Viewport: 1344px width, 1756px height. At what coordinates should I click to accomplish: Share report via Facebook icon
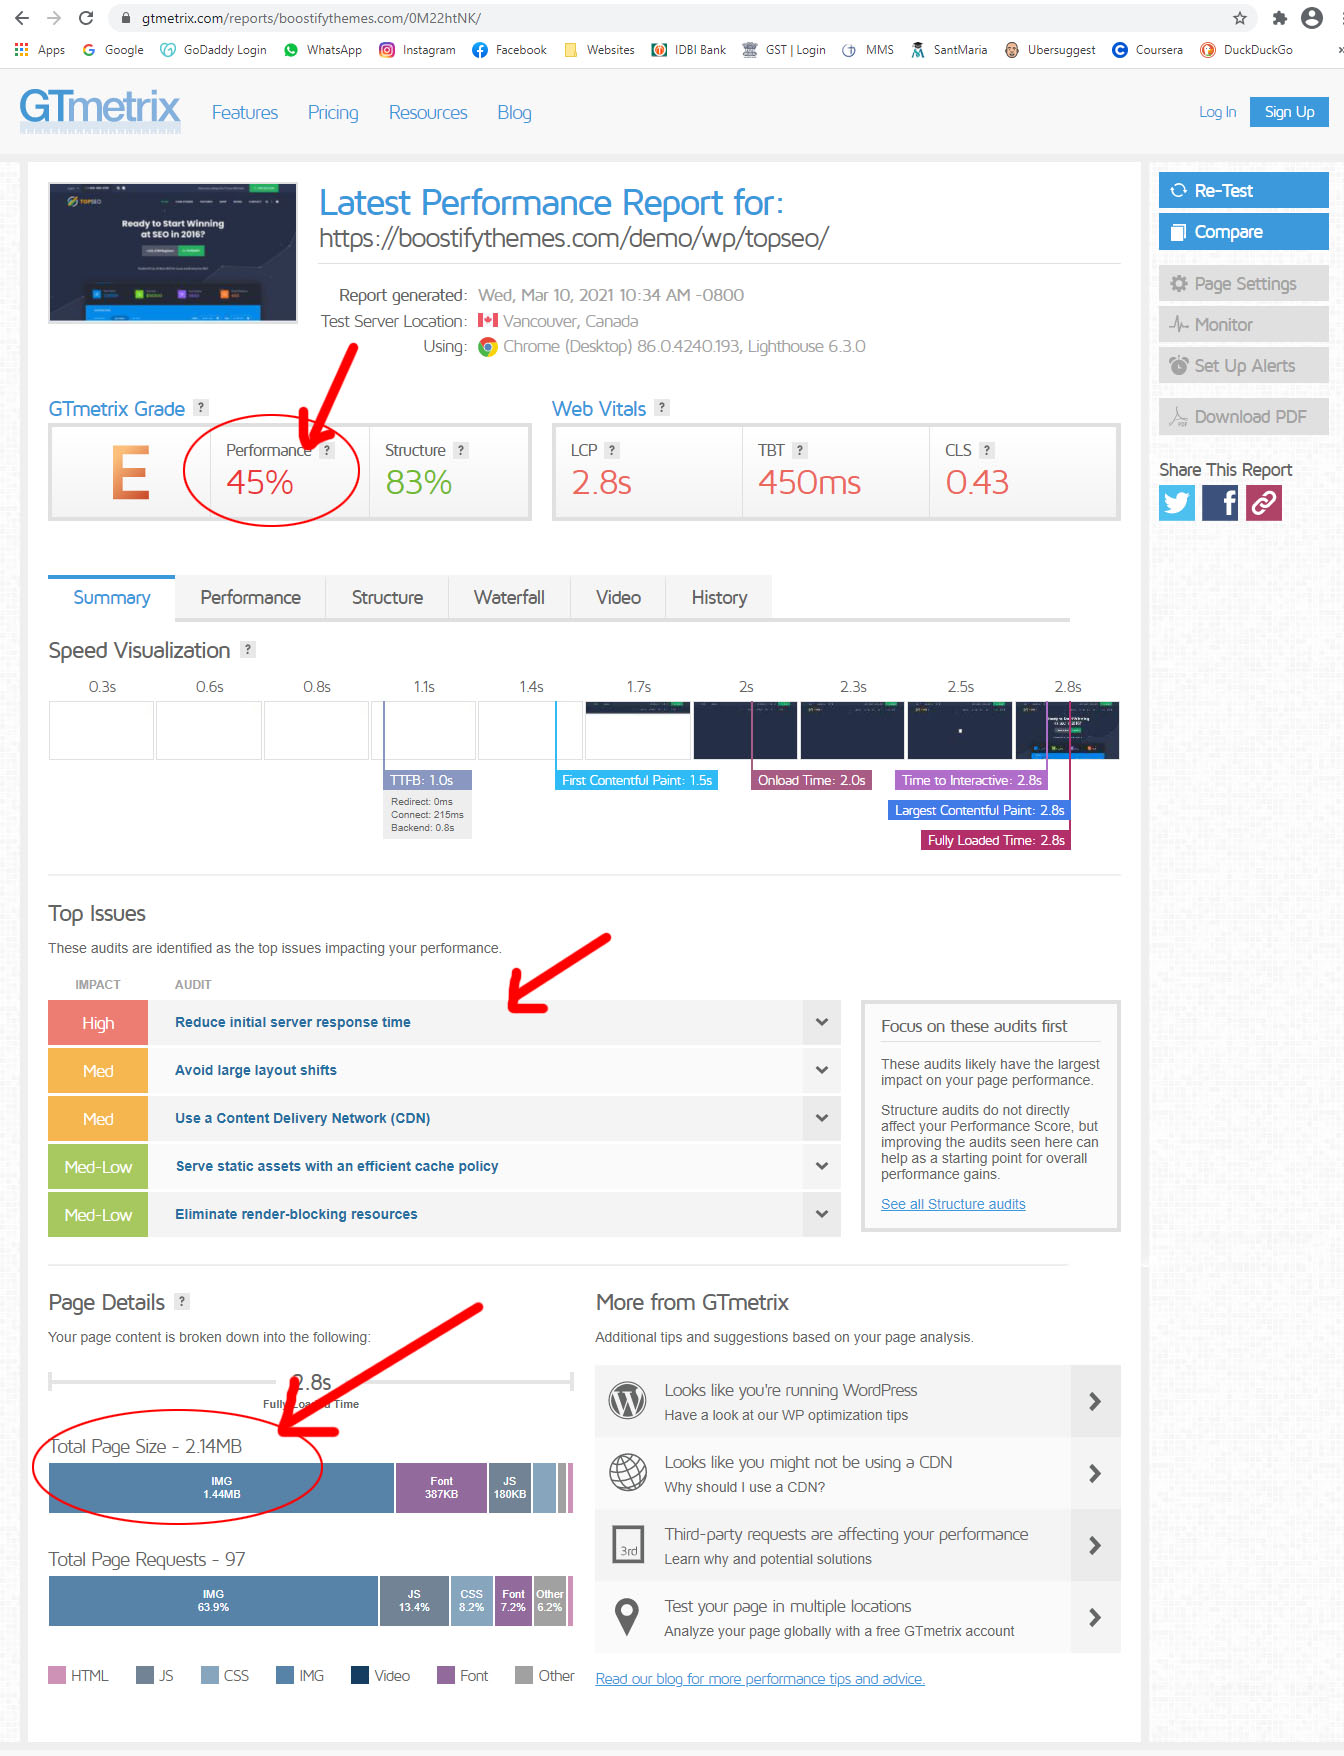[1220, 502]
